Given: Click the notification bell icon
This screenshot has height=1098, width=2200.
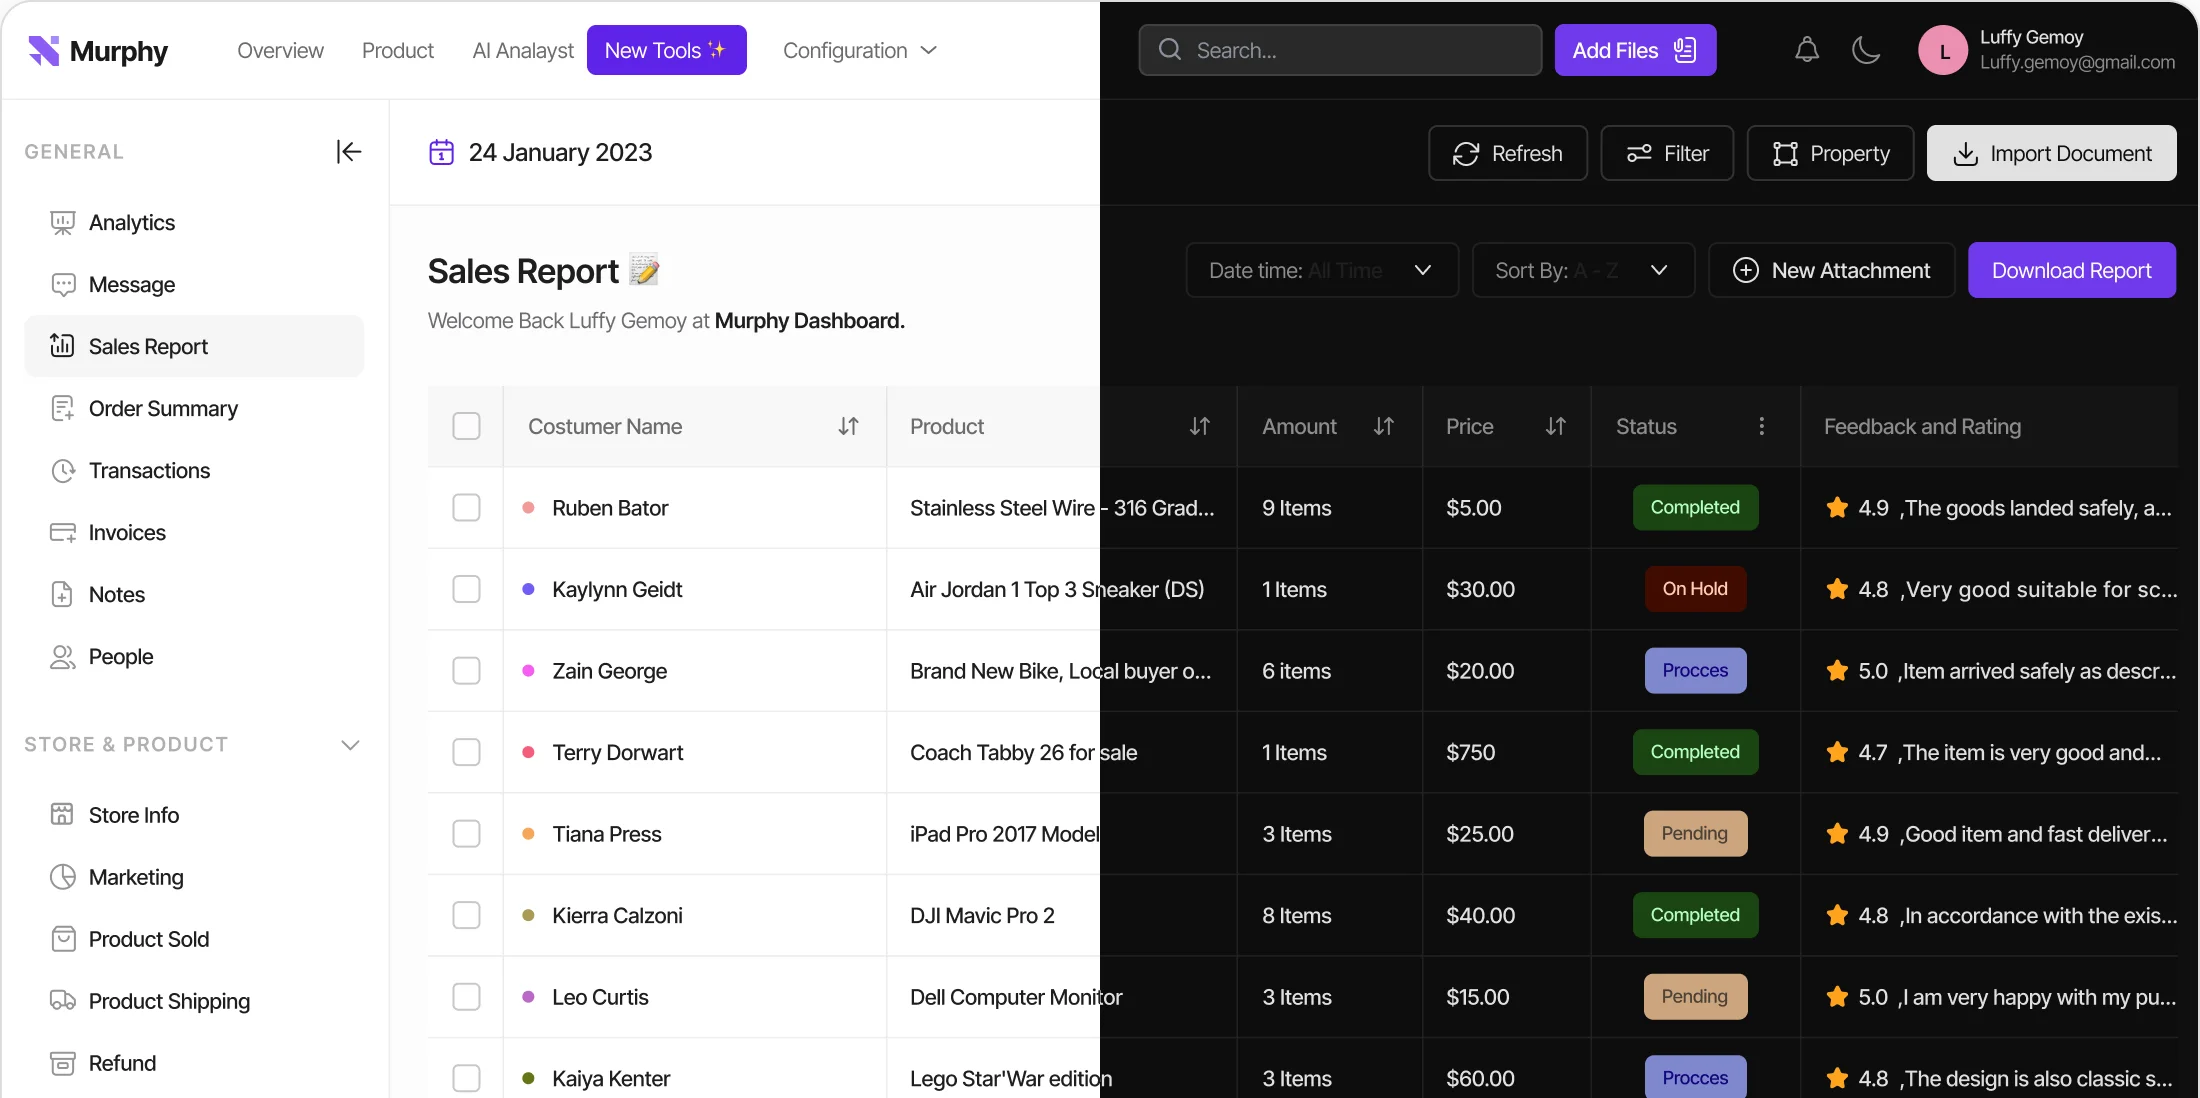Looking at the screenshot, I should pyautogui.click(x=1806, y=50).
